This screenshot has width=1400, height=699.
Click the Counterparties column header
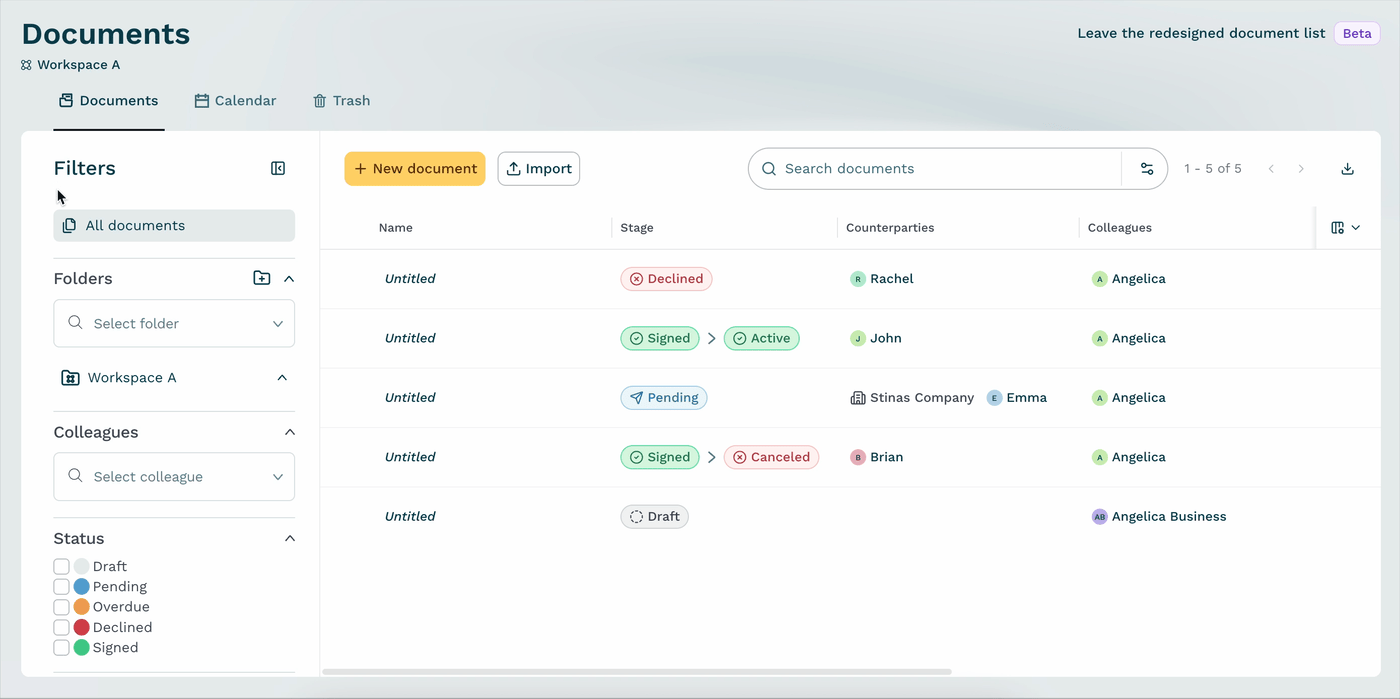pos(890,228)
